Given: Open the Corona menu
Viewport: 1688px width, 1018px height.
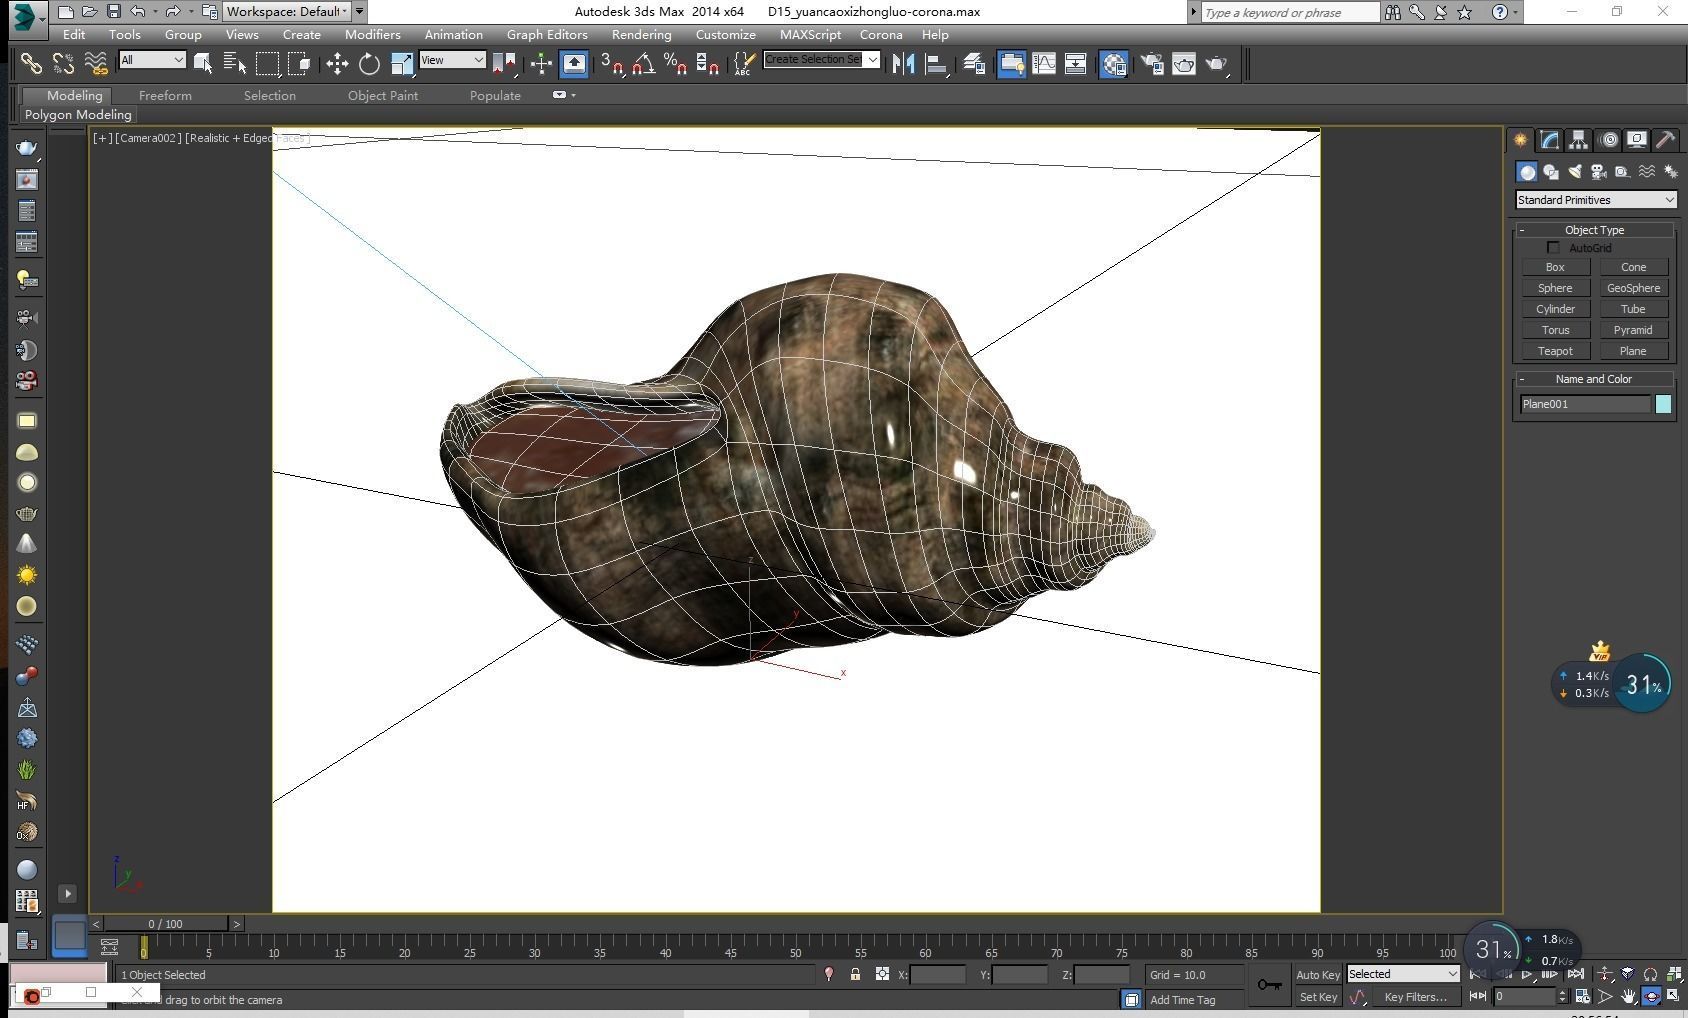Looking at the screenshot, I should (881, 34).
